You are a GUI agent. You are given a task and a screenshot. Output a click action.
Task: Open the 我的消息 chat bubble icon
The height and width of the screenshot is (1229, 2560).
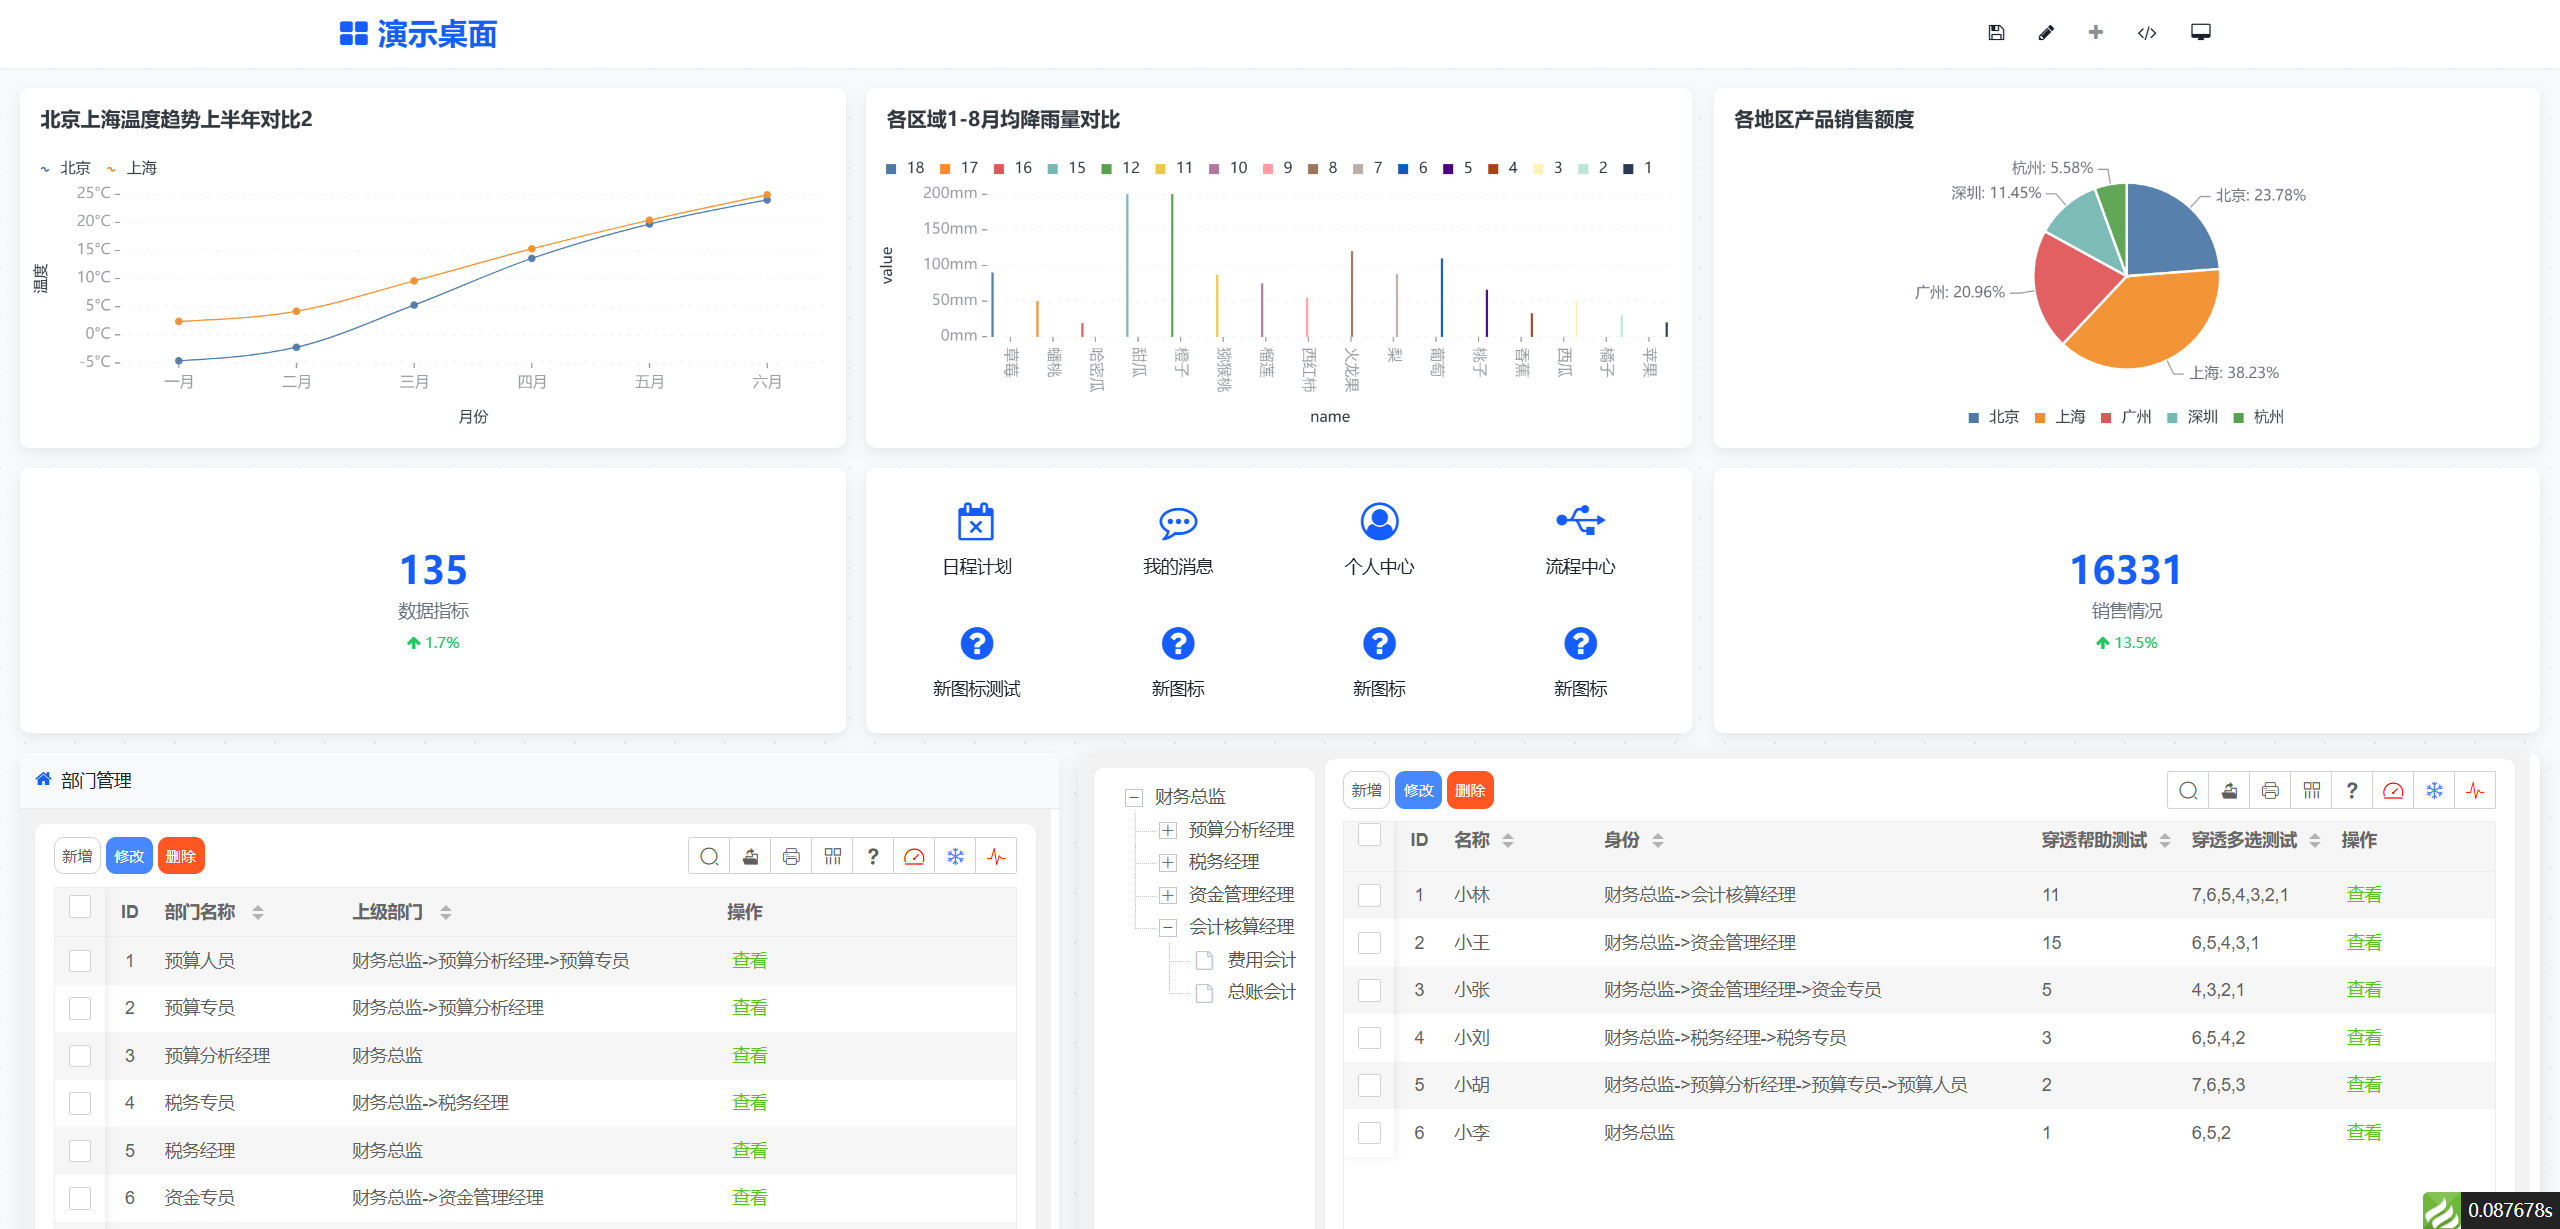[x=1177, y=522]
